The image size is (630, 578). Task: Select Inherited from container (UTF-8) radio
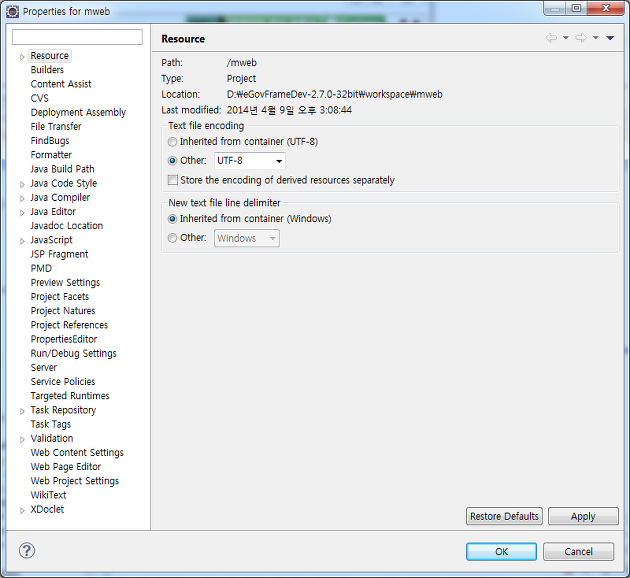[x=172, y=142]
